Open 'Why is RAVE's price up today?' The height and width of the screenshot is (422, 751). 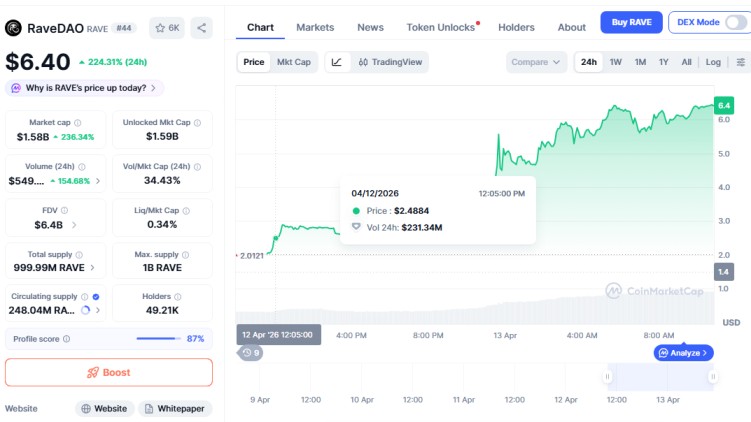85,88
